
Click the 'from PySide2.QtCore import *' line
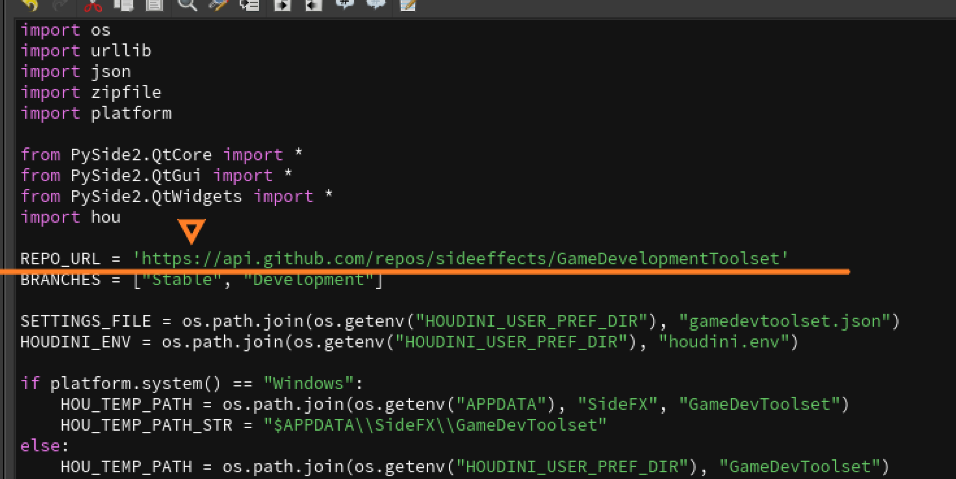pyautogui.click(x=162, y=155)
